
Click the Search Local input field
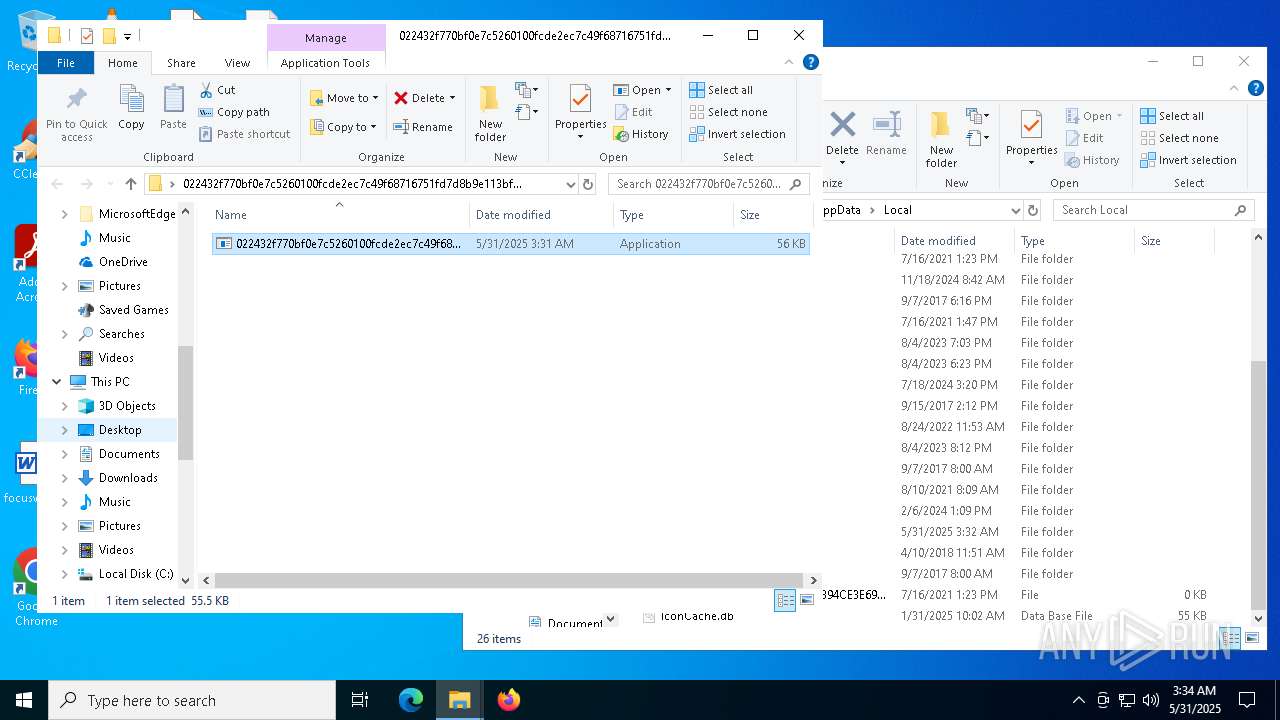(1154, 210)
